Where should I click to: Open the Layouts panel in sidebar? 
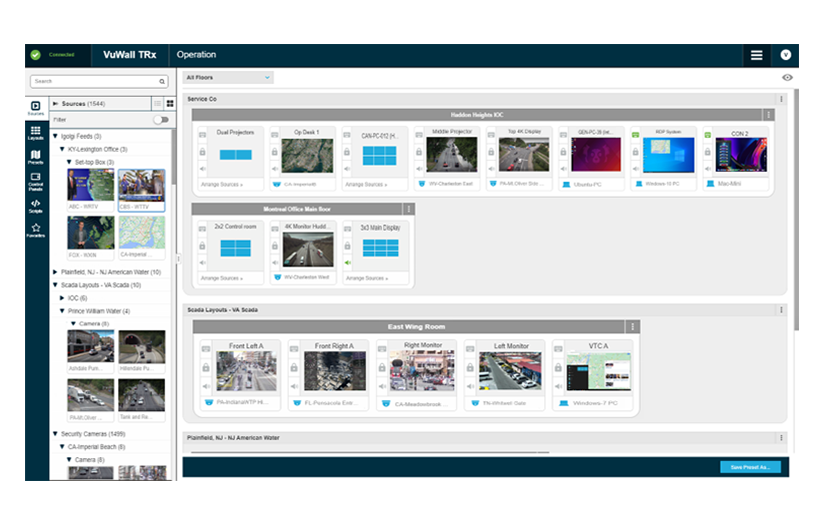tap(36, 131)
